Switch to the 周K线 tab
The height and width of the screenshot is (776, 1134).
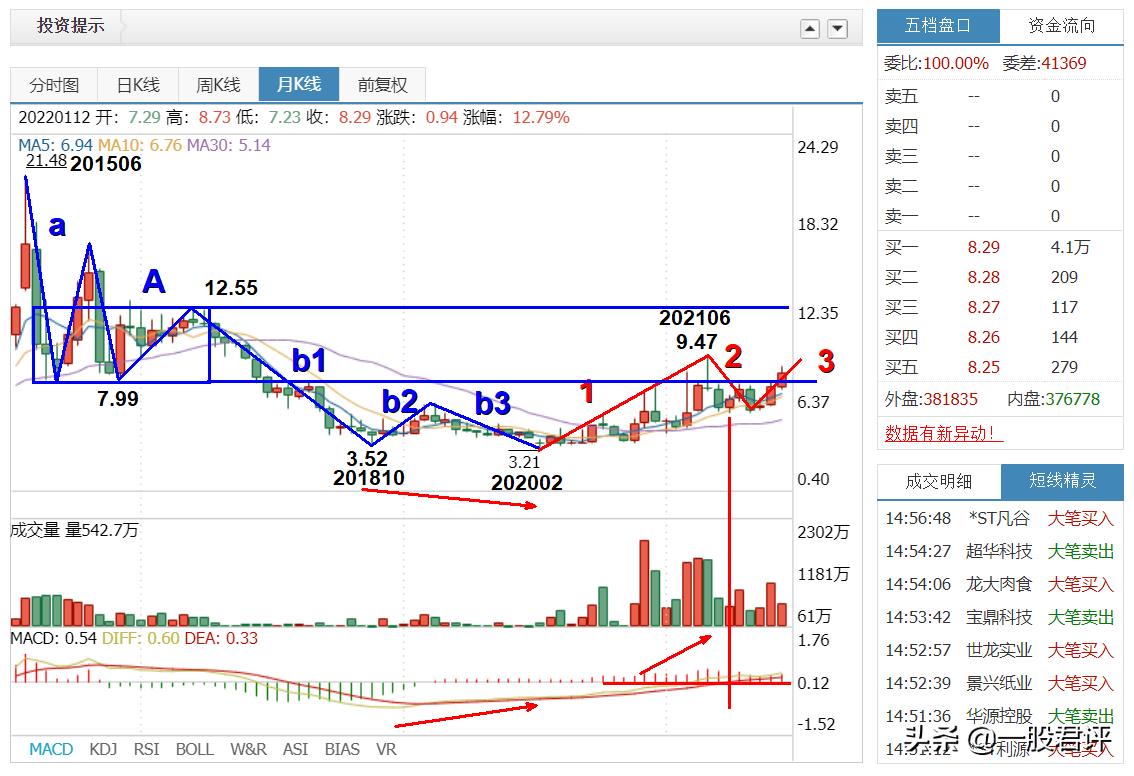(x=218, y=85)
